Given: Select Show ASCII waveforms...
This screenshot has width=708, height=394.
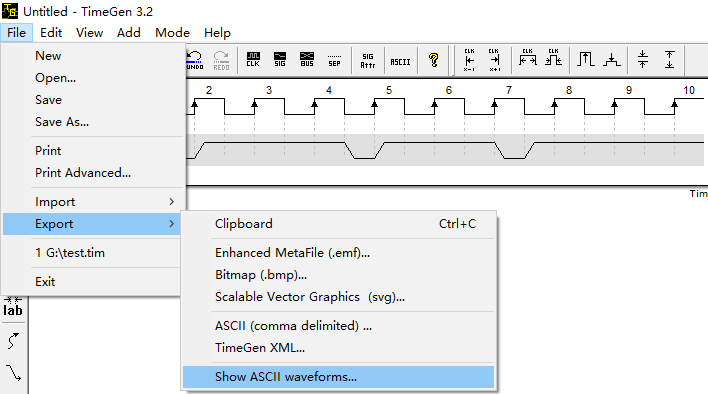Looking at the screenshot, I should click(x=339, y=377).
